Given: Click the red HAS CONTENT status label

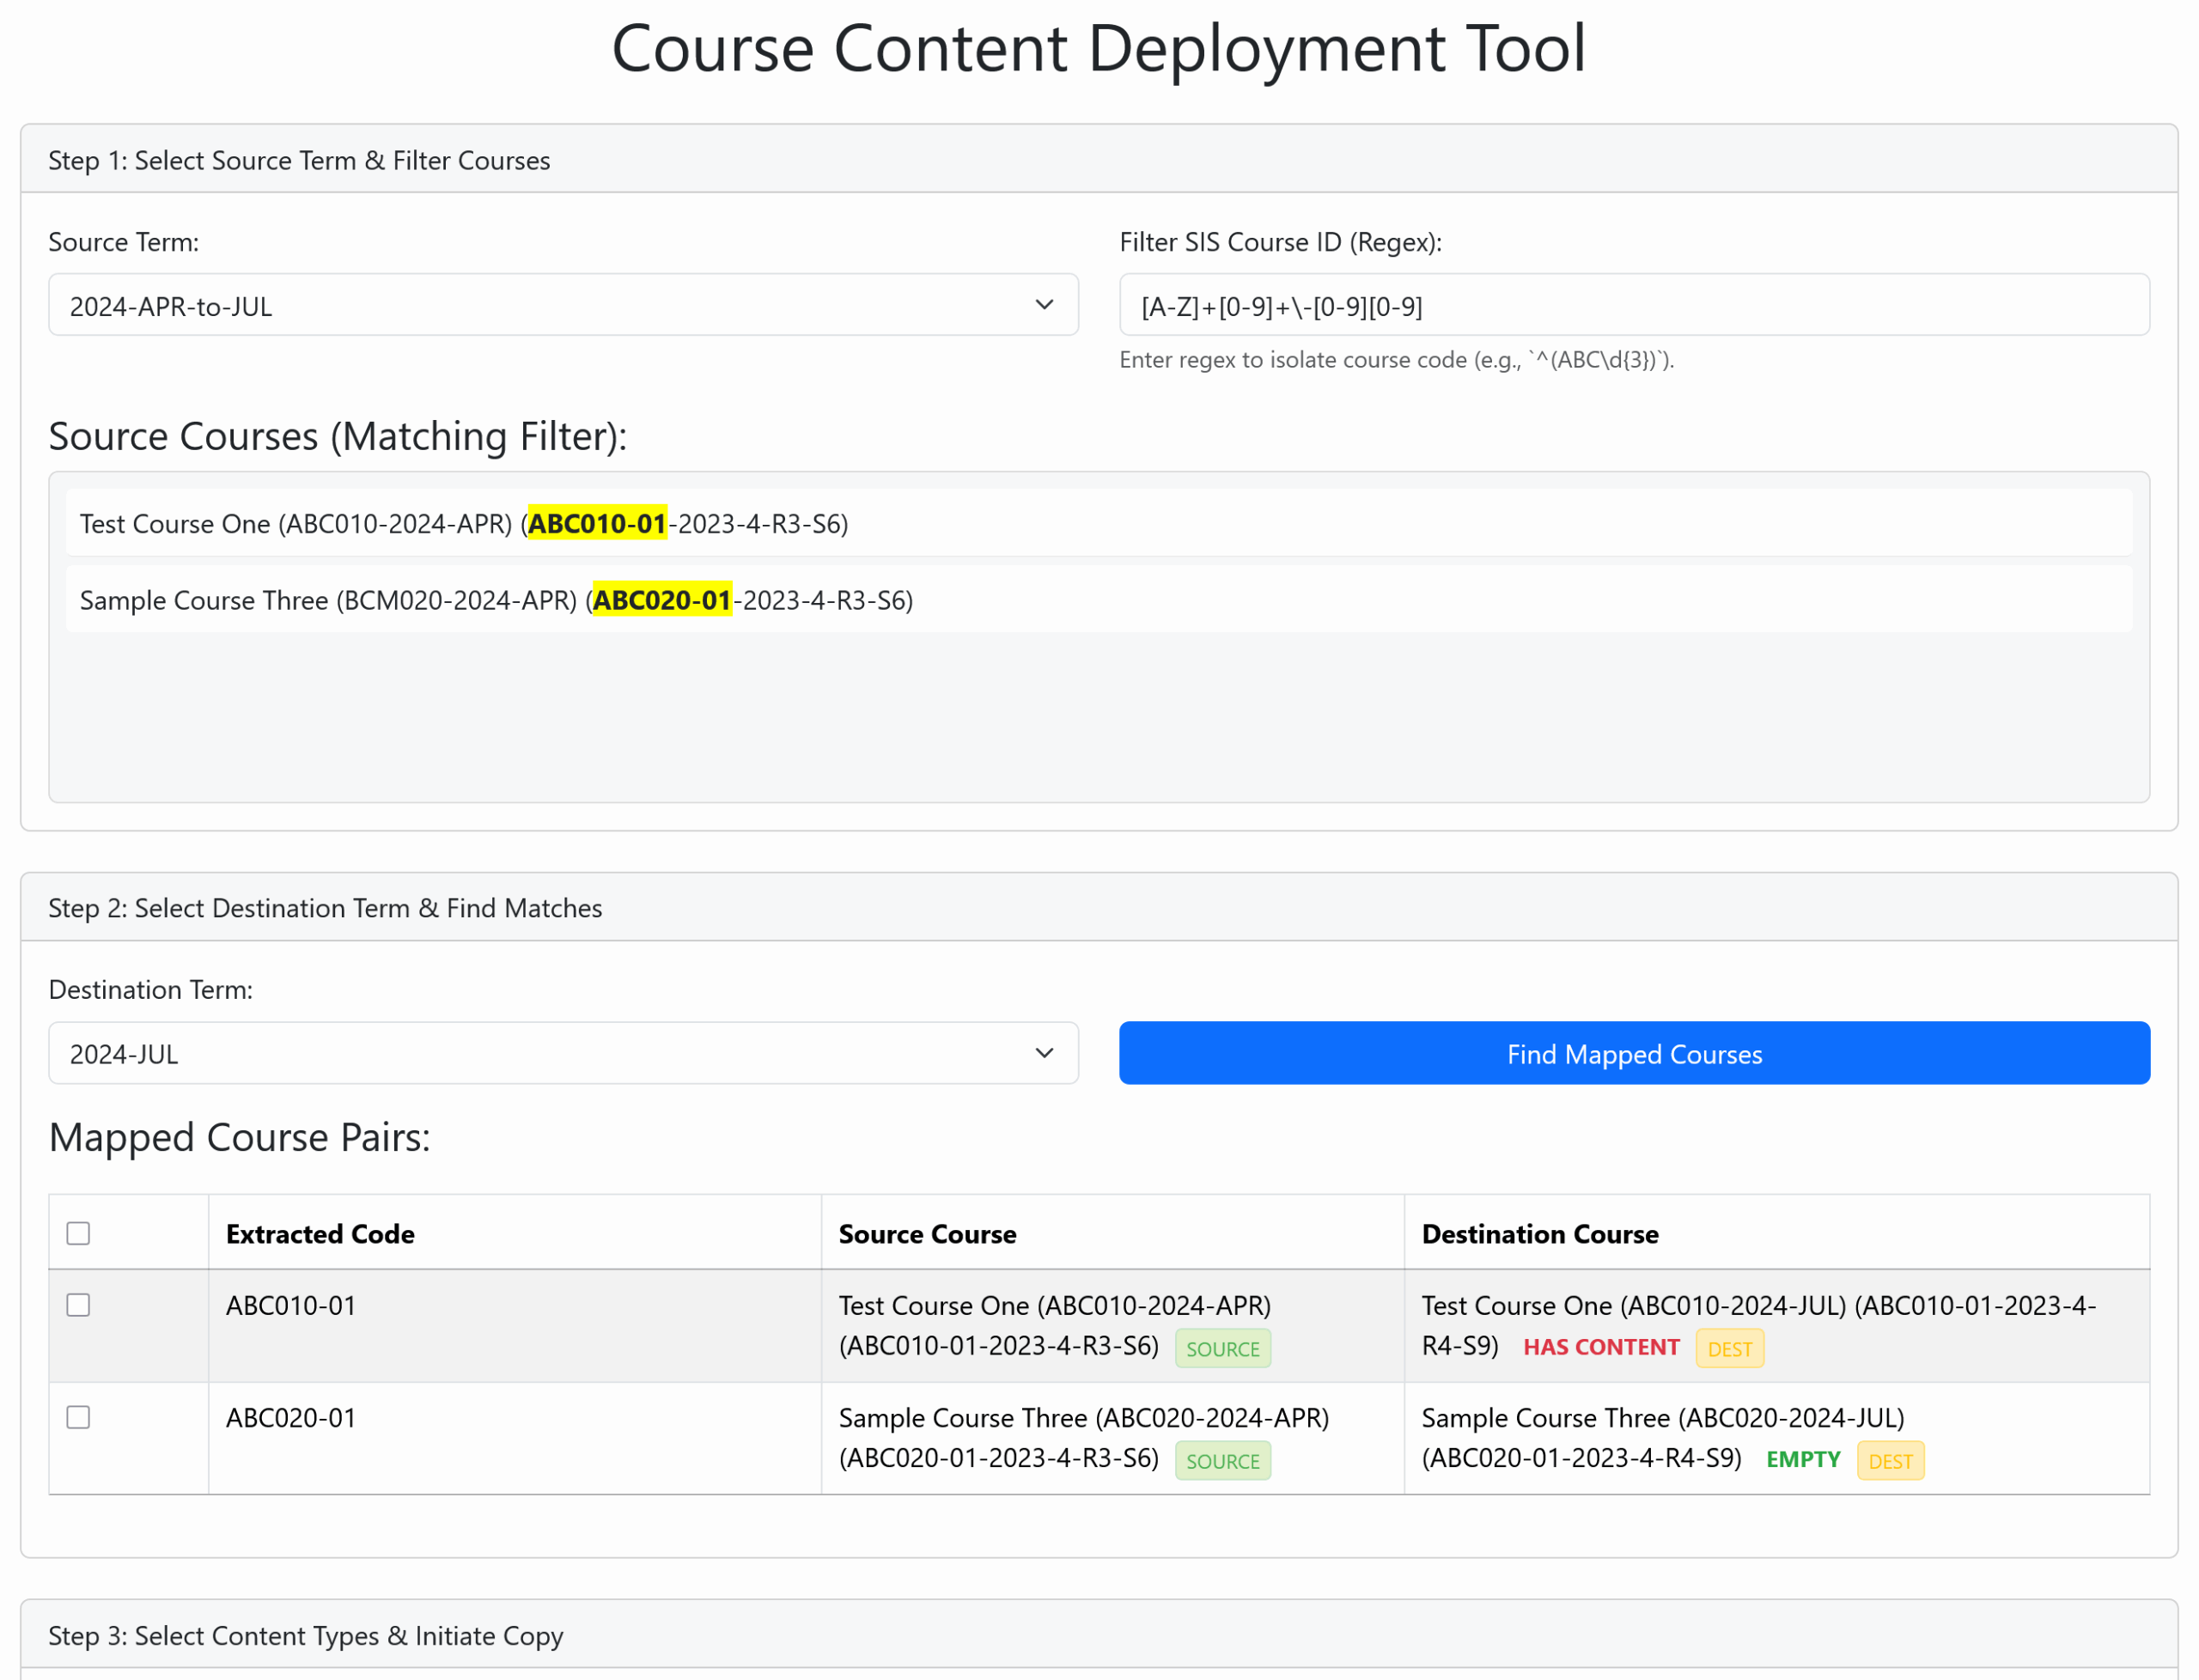Looking at the screenshot, I should (x=1600, y=1347).
